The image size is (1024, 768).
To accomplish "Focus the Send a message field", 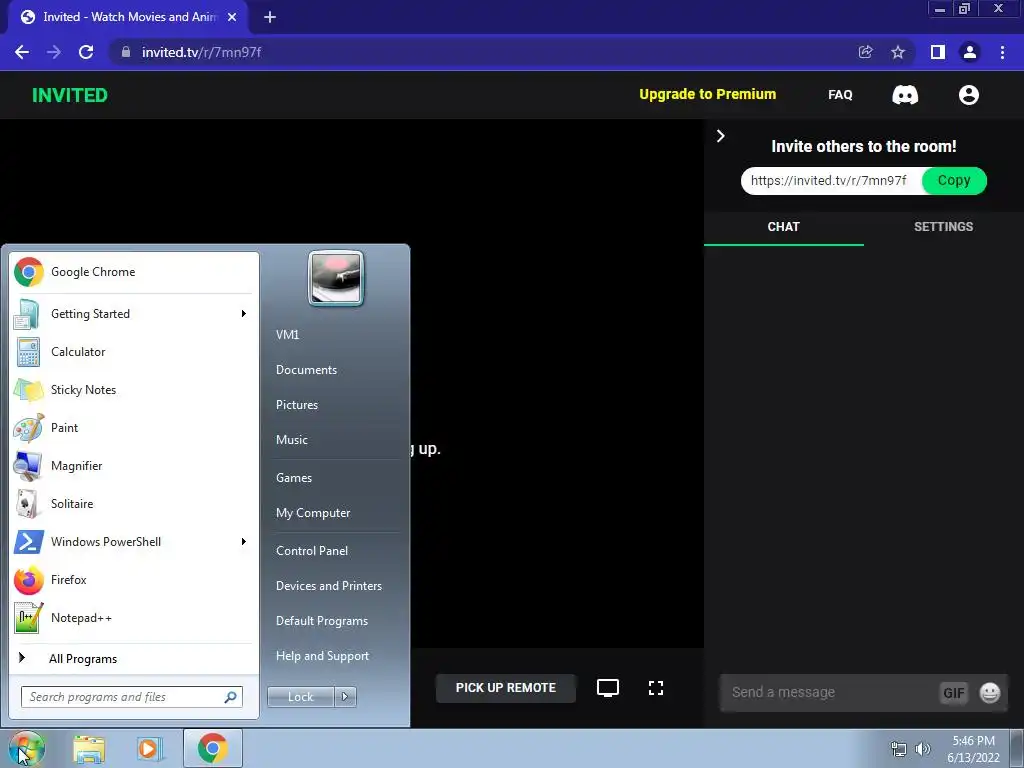I will pyautogui.click(x=829, y=692).
